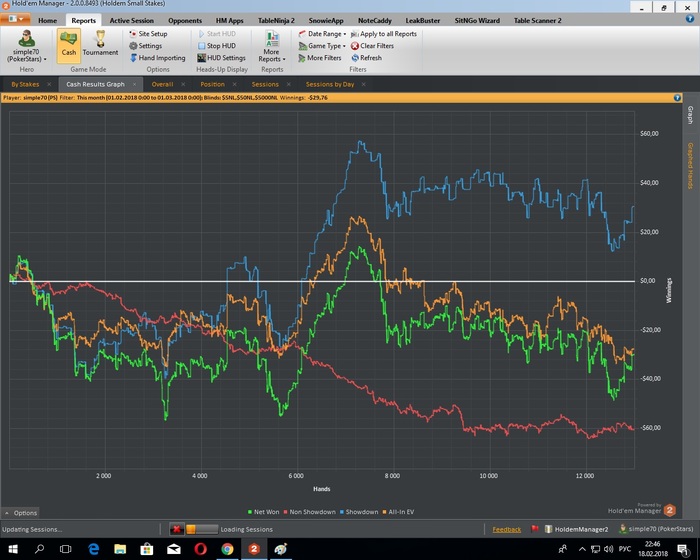Open the Windows Start menu
Image resolution: width=700 pixels, height=560 pixels.
[13, 549]
